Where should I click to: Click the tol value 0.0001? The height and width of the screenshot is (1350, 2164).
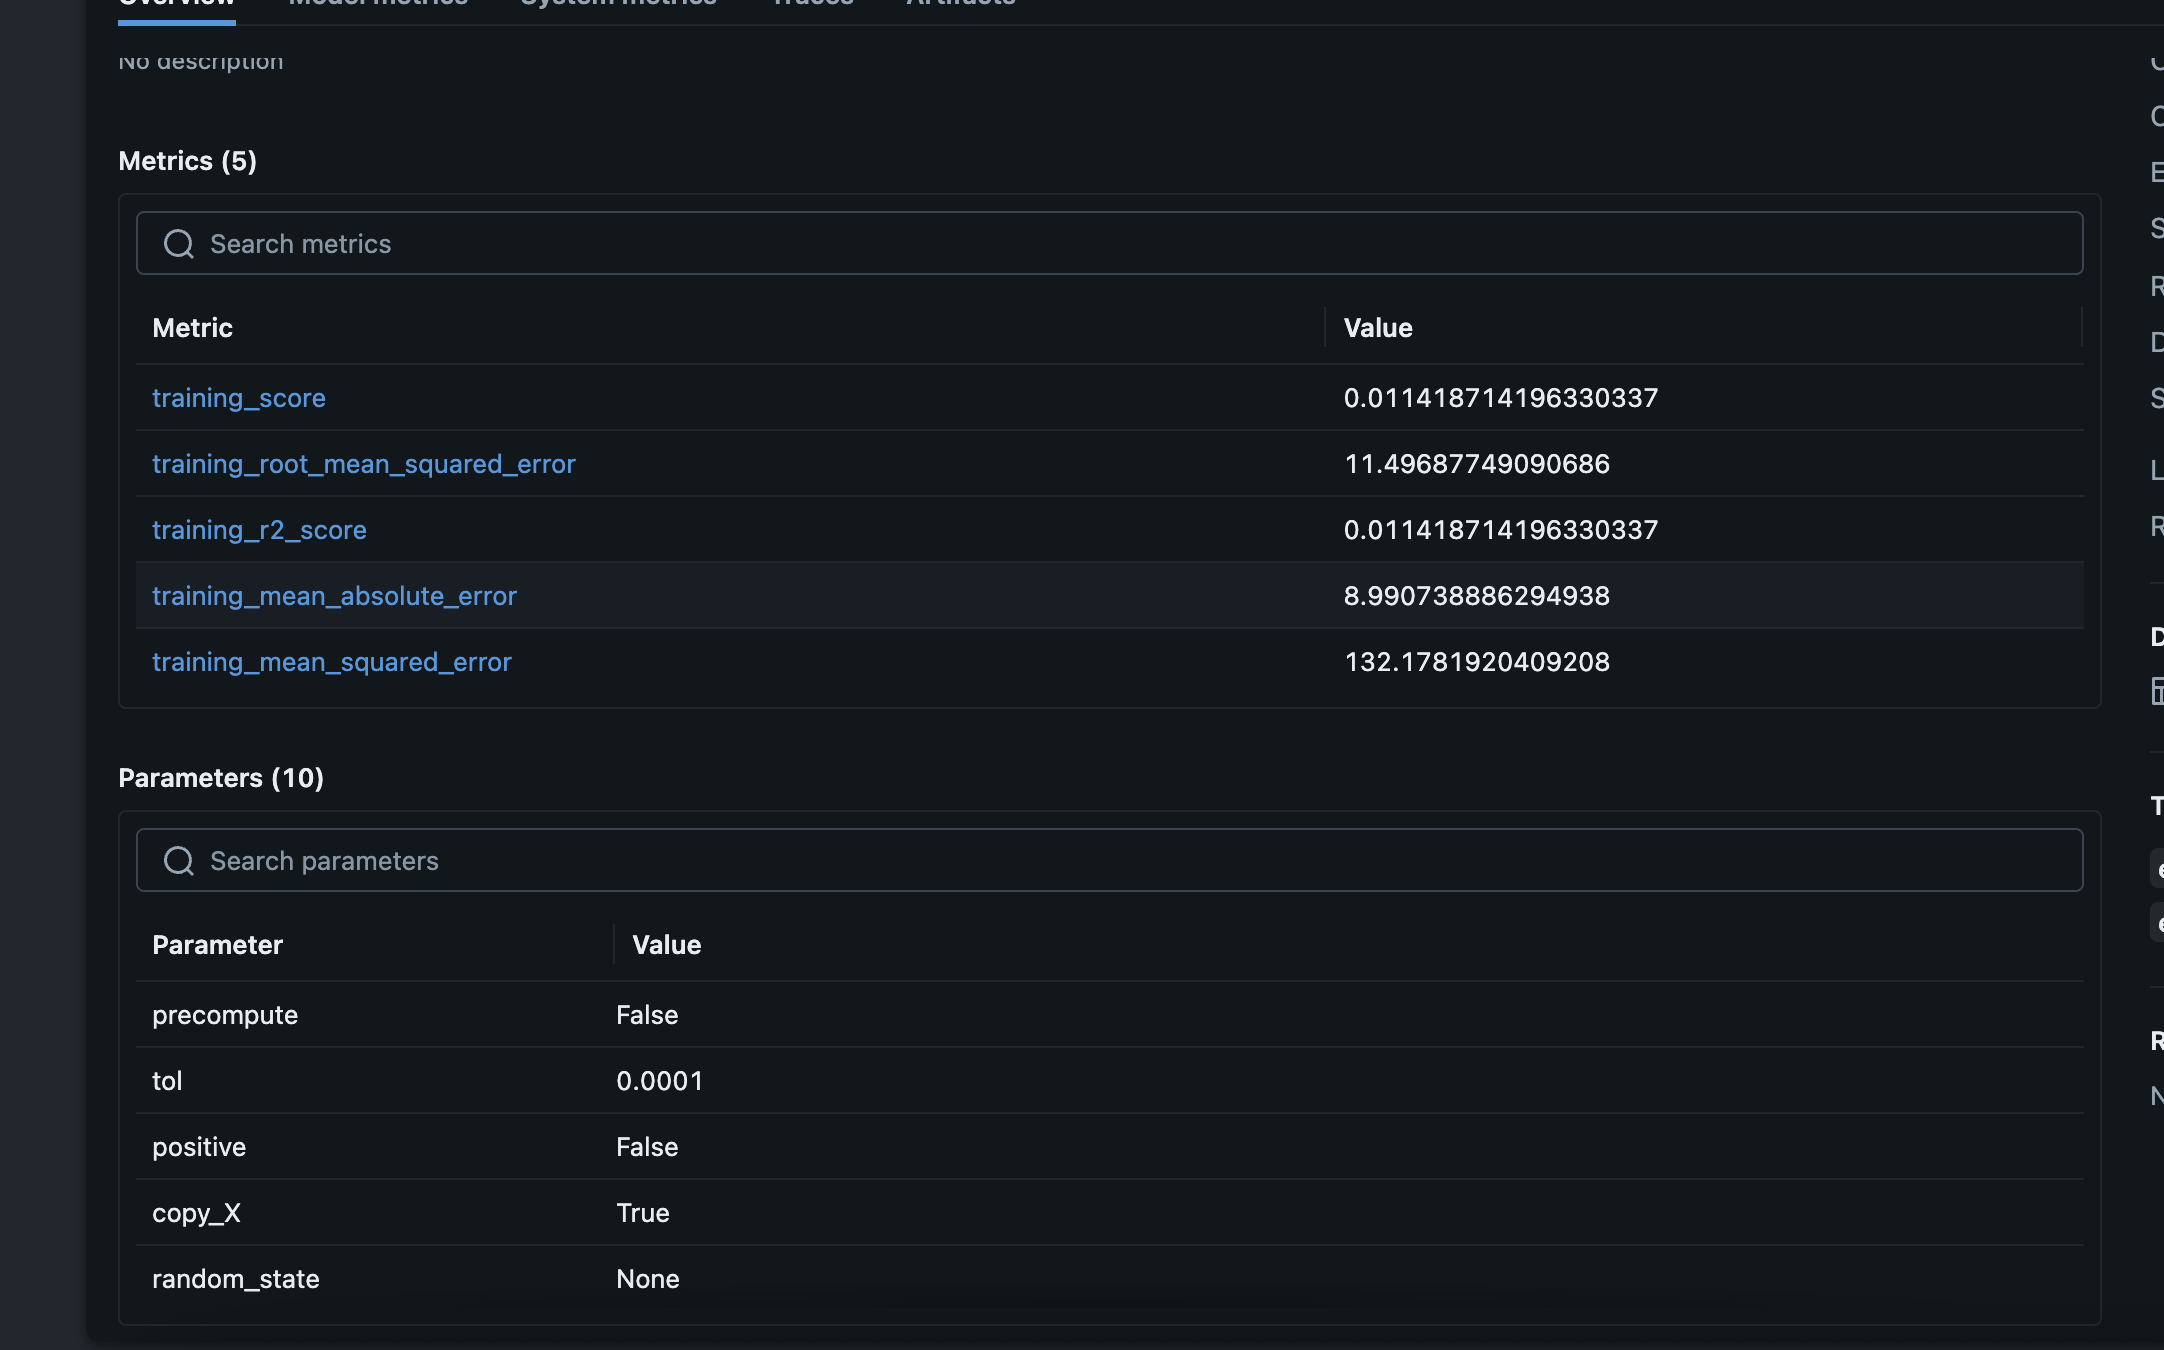pyautogui.click(x=659, y=1081)
